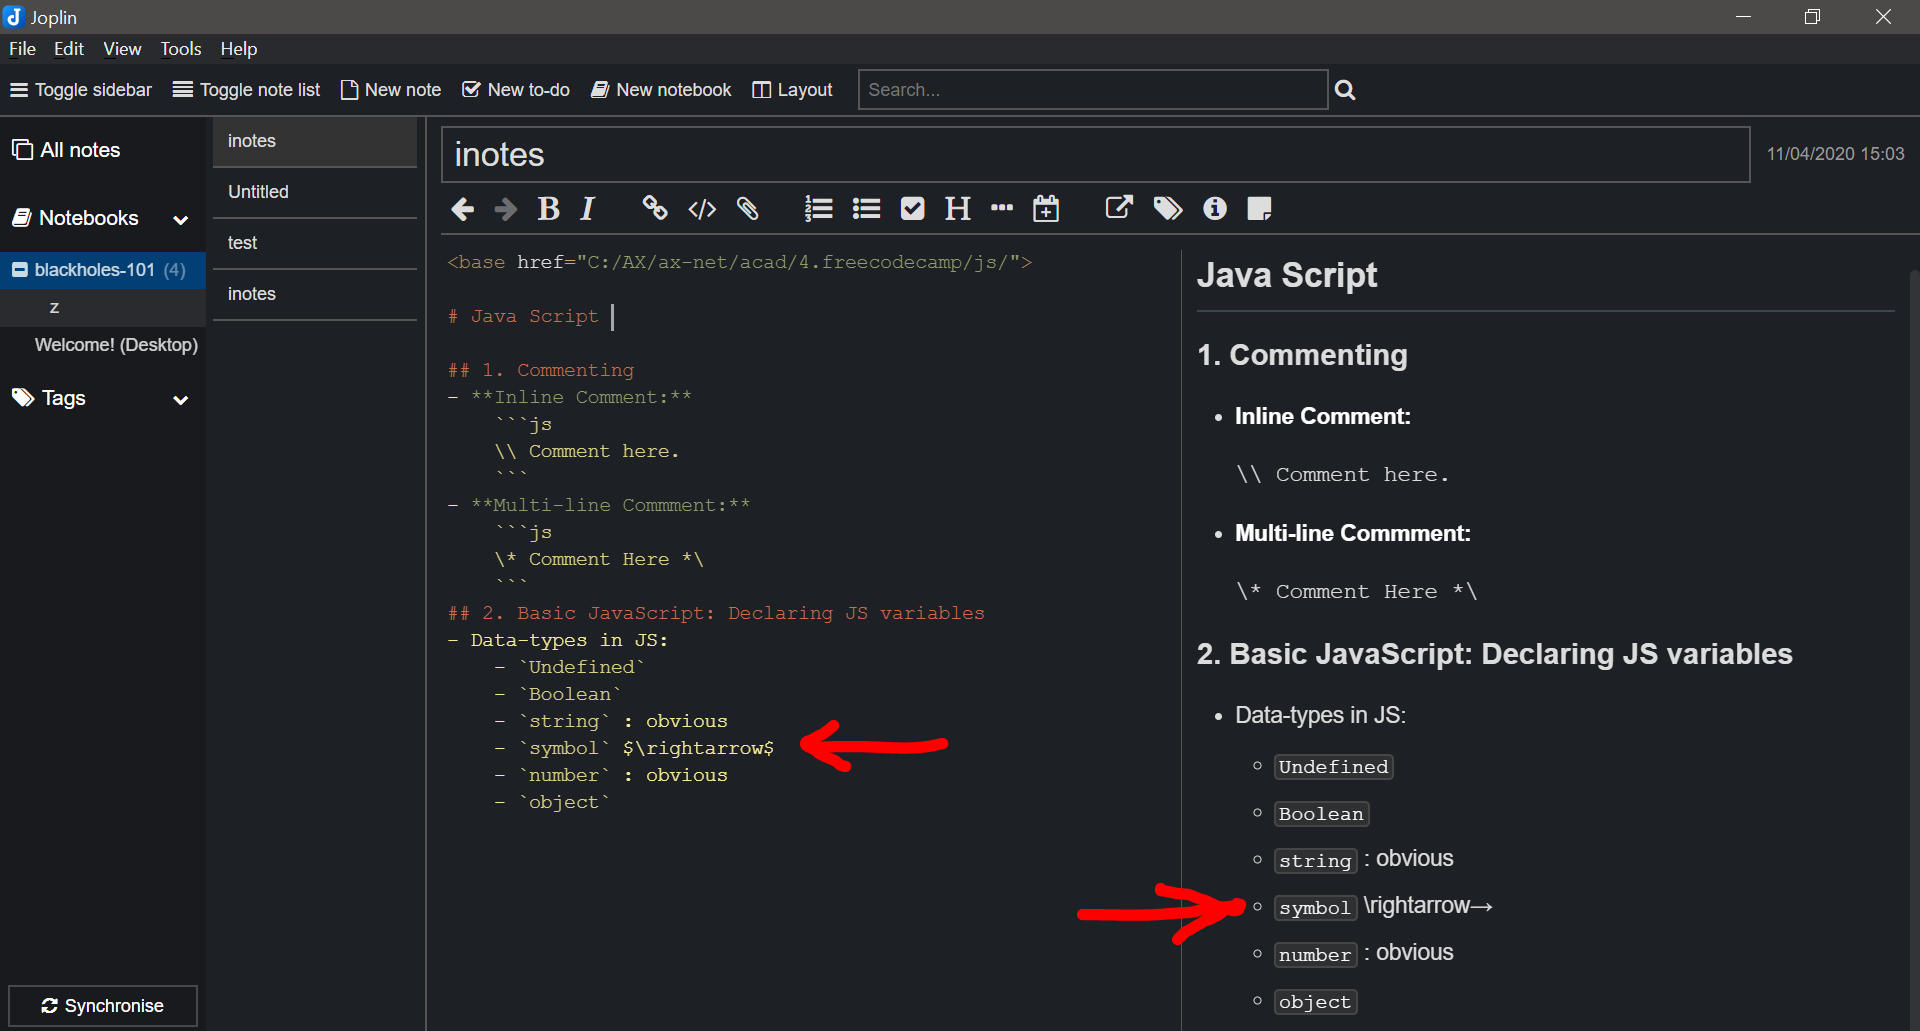Viewport: 1920px width, 1031px height.
Task: Insert inline code
Action: [702, 208]
